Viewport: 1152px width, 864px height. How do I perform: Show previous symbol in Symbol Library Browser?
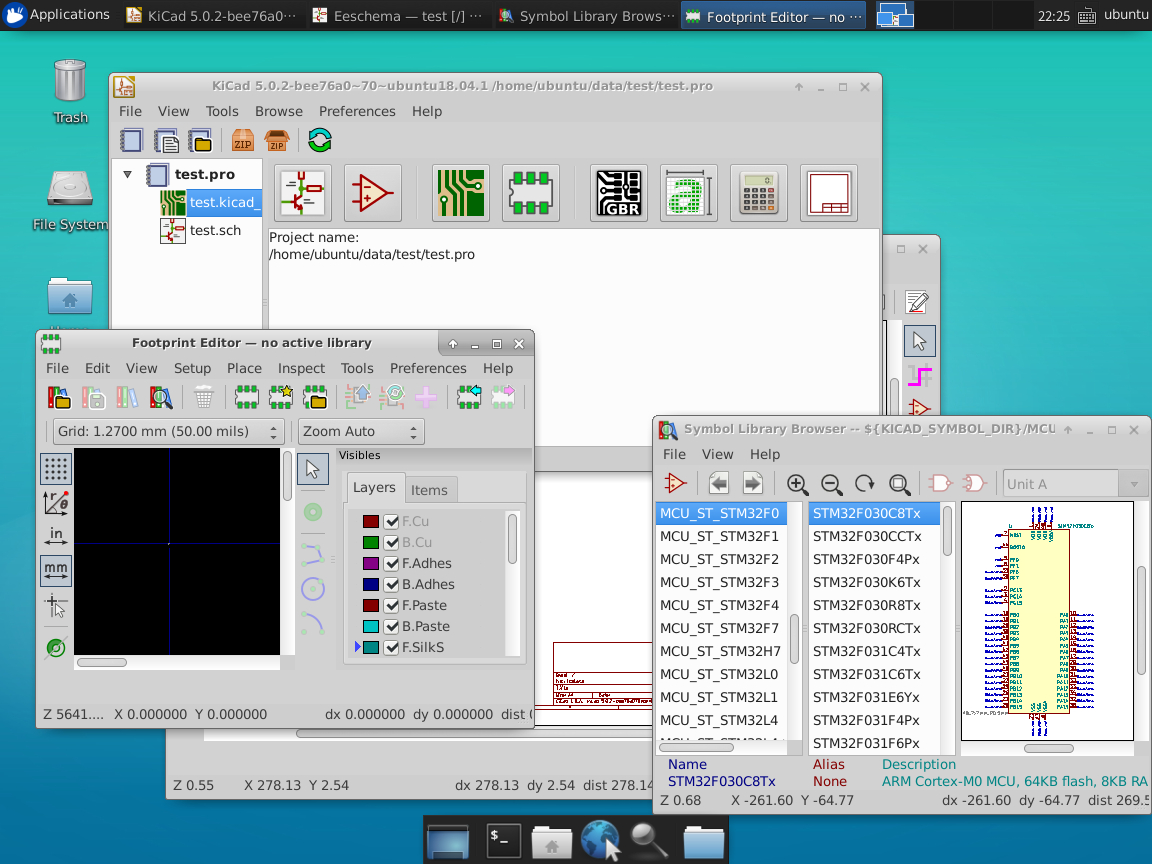click(x=719, y=483)
